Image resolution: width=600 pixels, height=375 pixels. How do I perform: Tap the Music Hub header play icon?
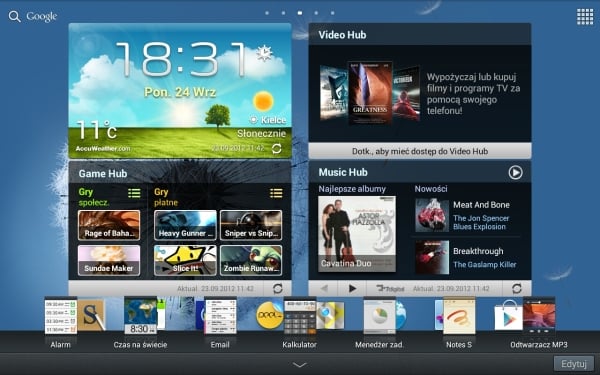coord(515,172)
